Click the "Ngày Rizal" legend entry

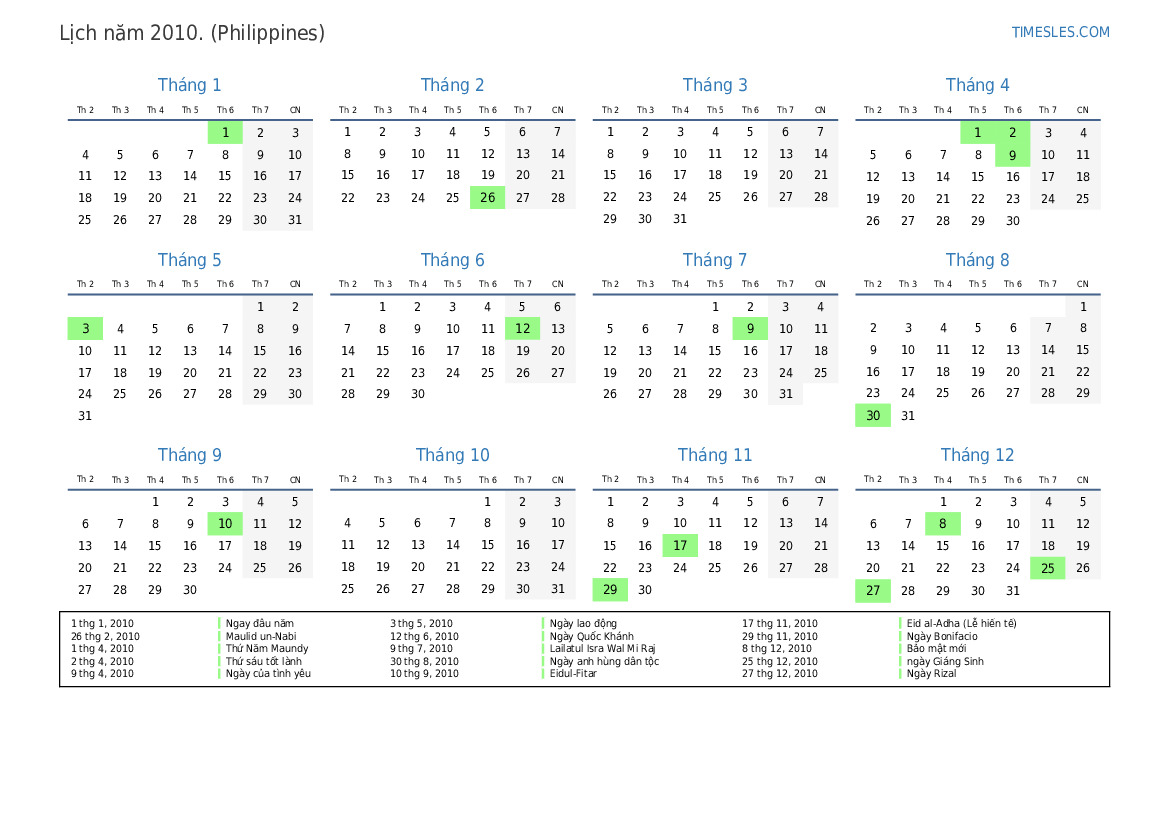931,673
